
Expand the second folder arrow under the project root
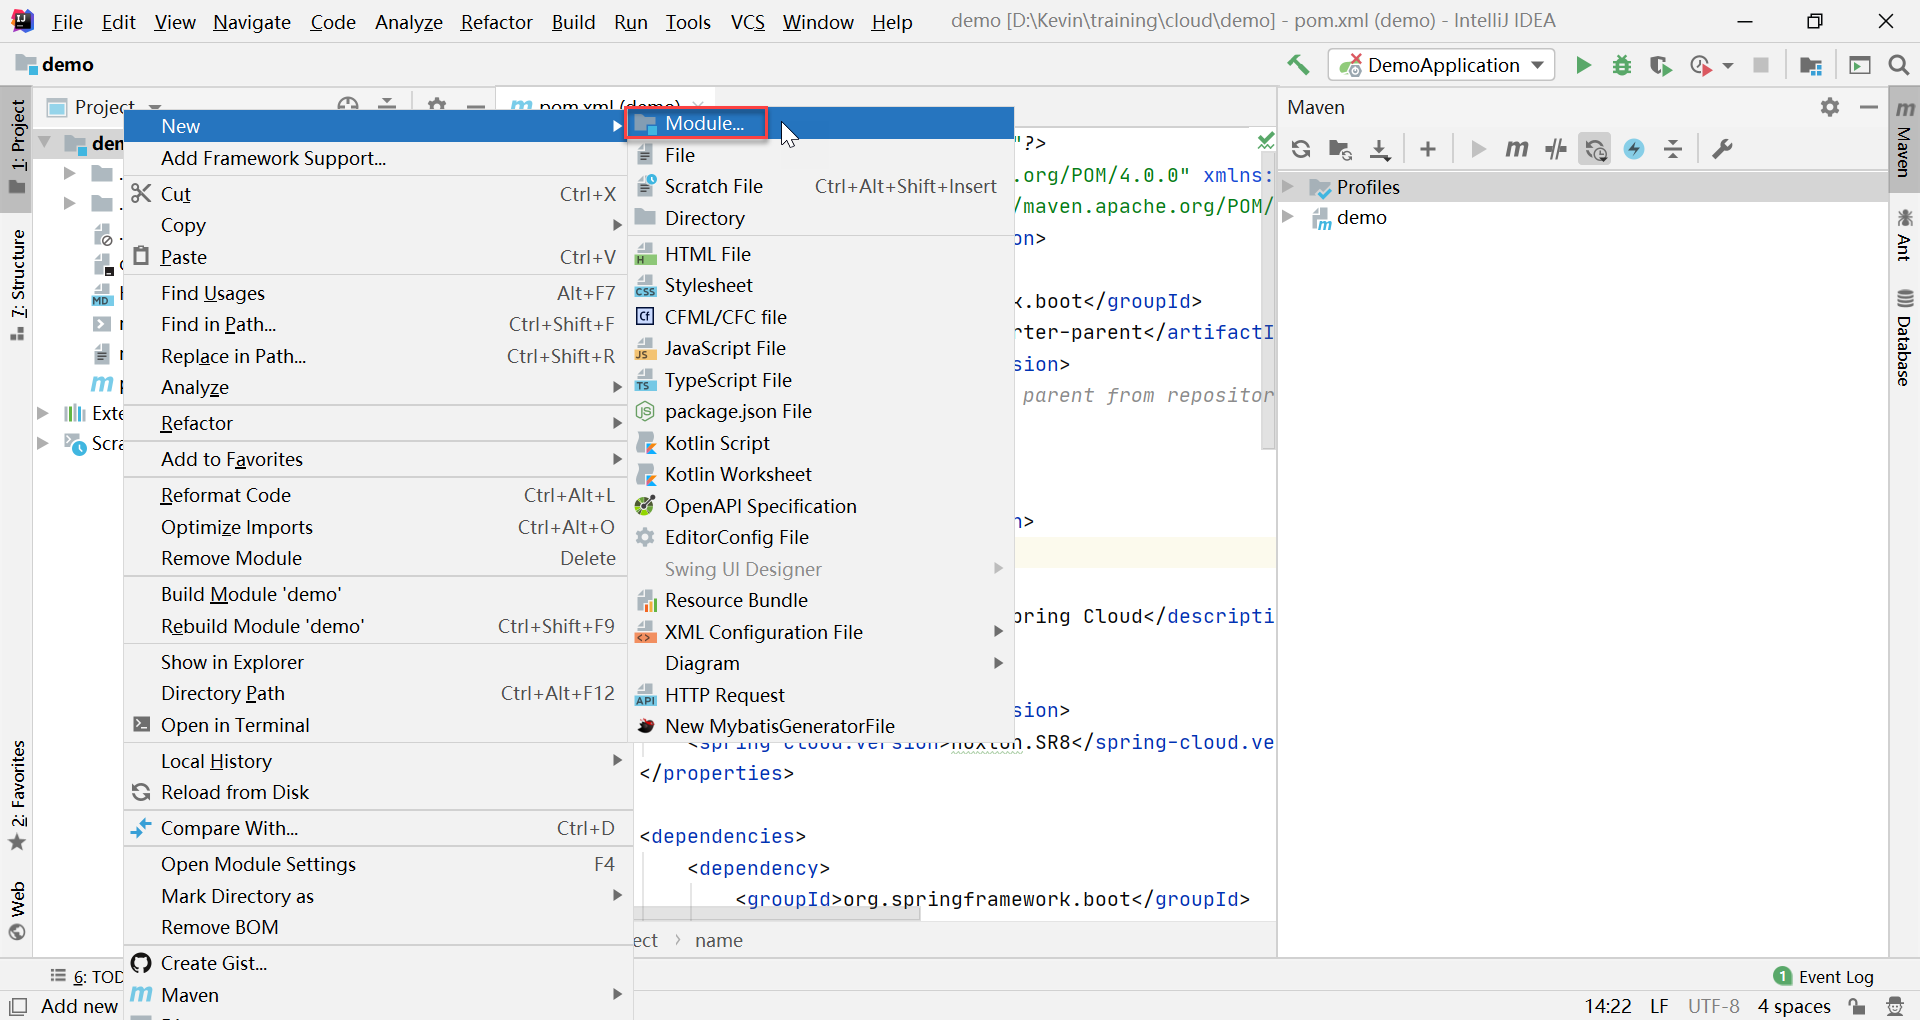tap(70, 203)
